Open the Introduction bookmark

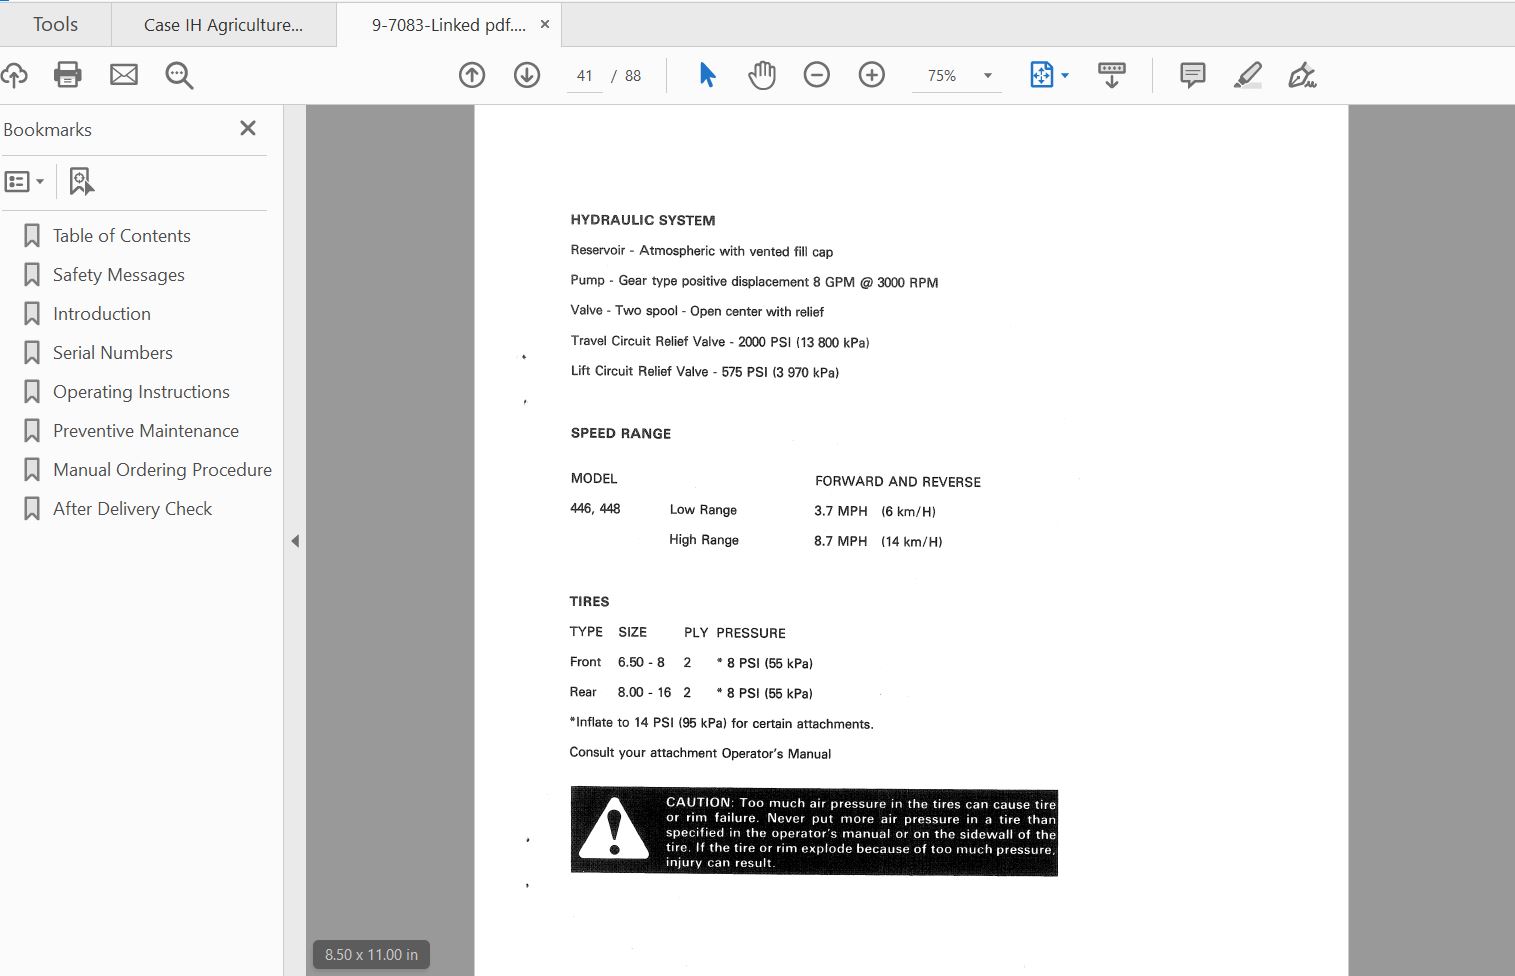pyautogui.click(x=101, y=314)
